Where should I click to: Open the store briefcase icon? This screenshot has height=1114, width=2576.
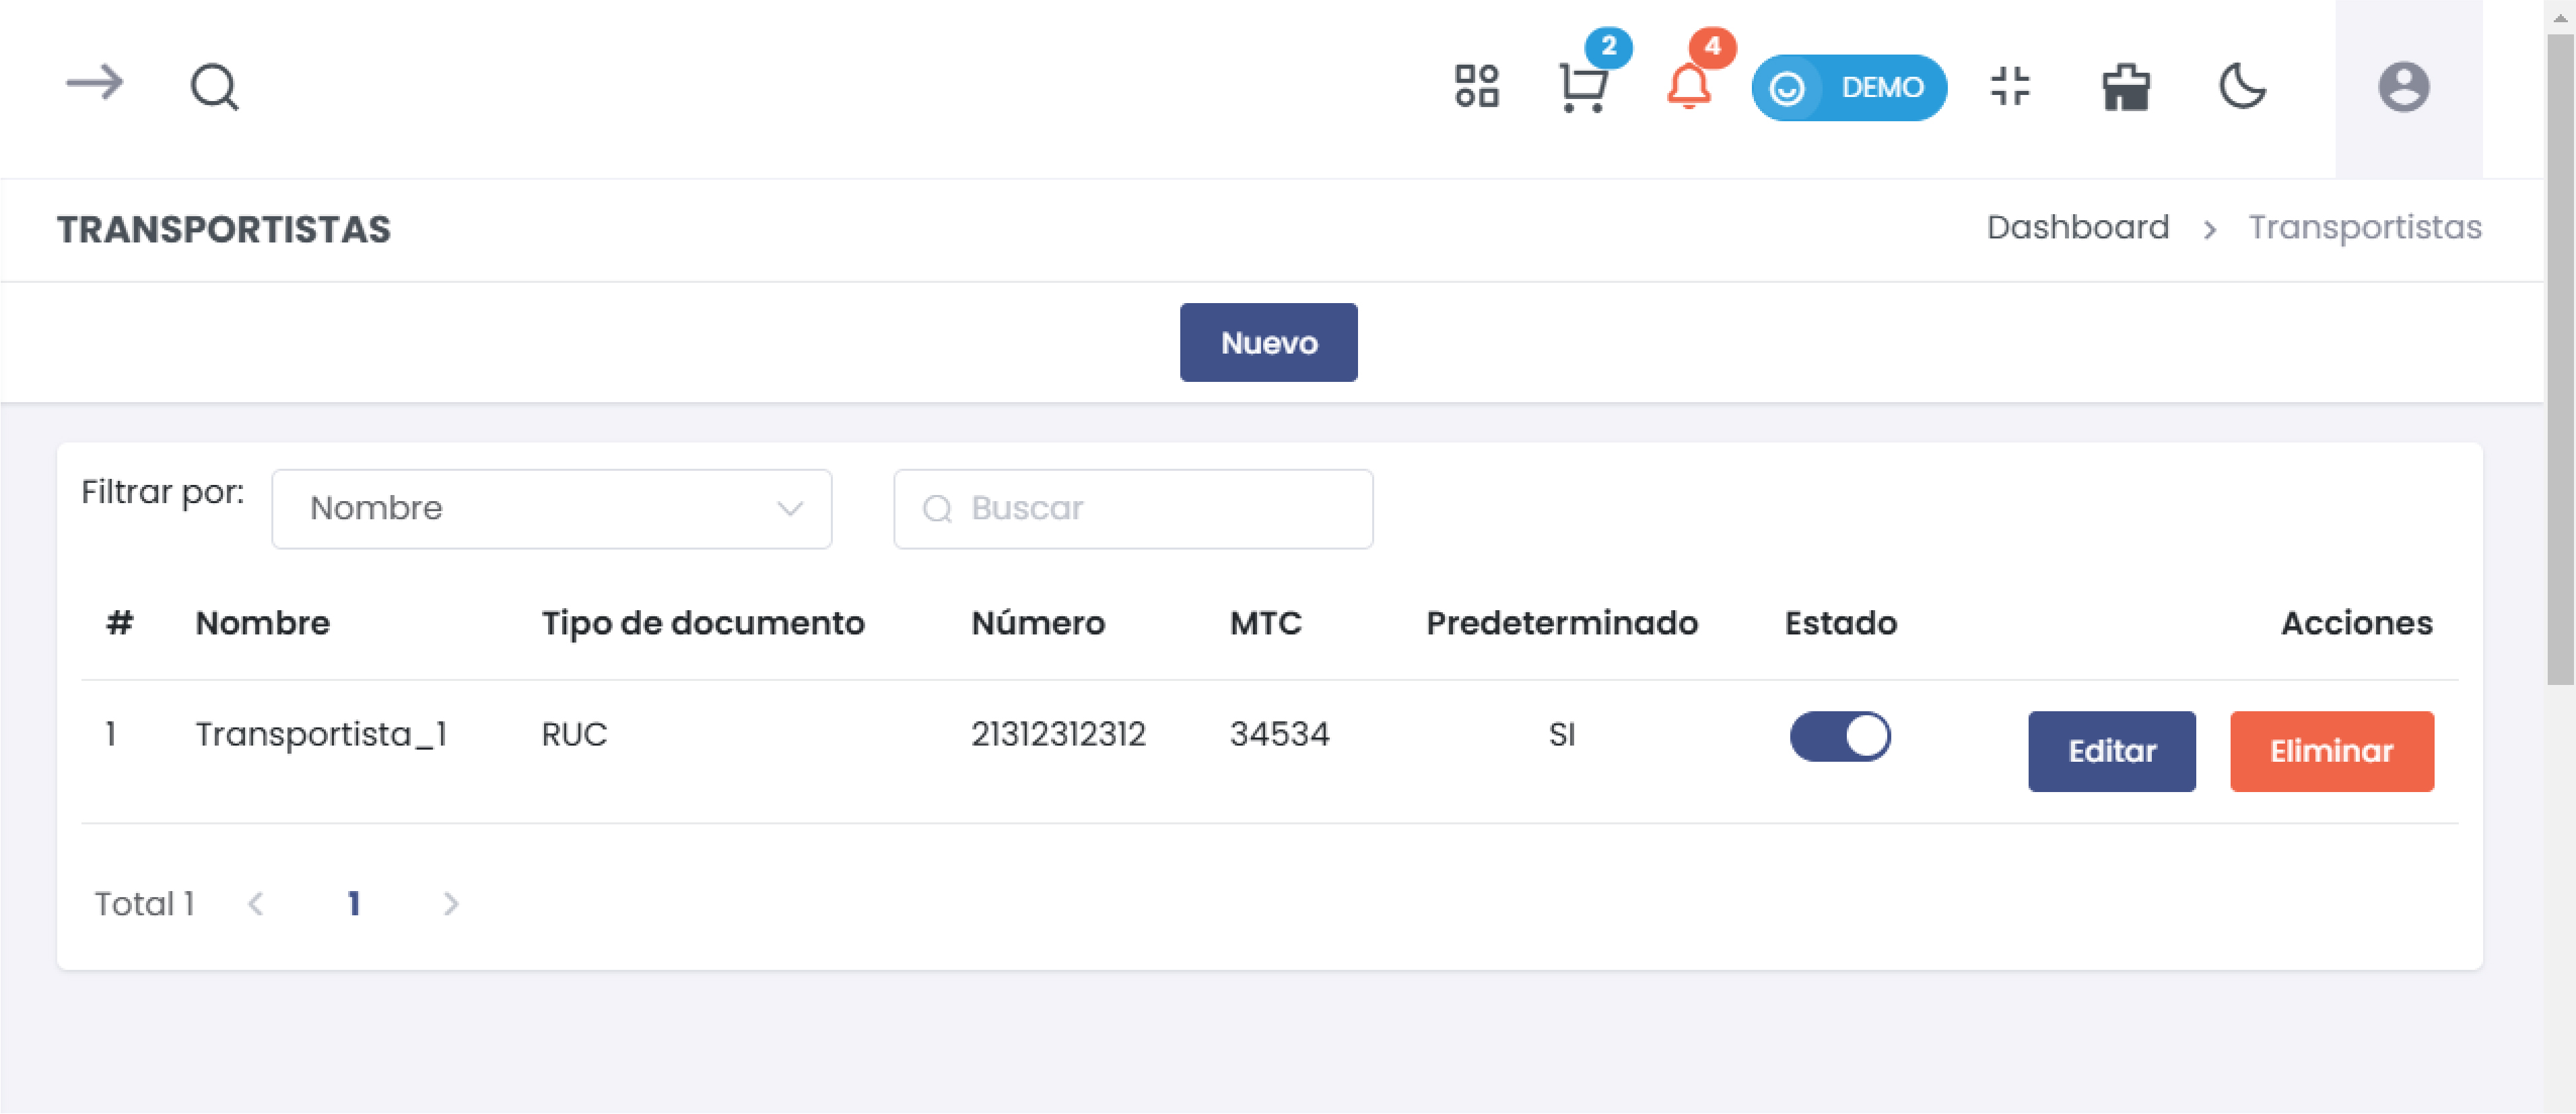(x=2126, y=88)
